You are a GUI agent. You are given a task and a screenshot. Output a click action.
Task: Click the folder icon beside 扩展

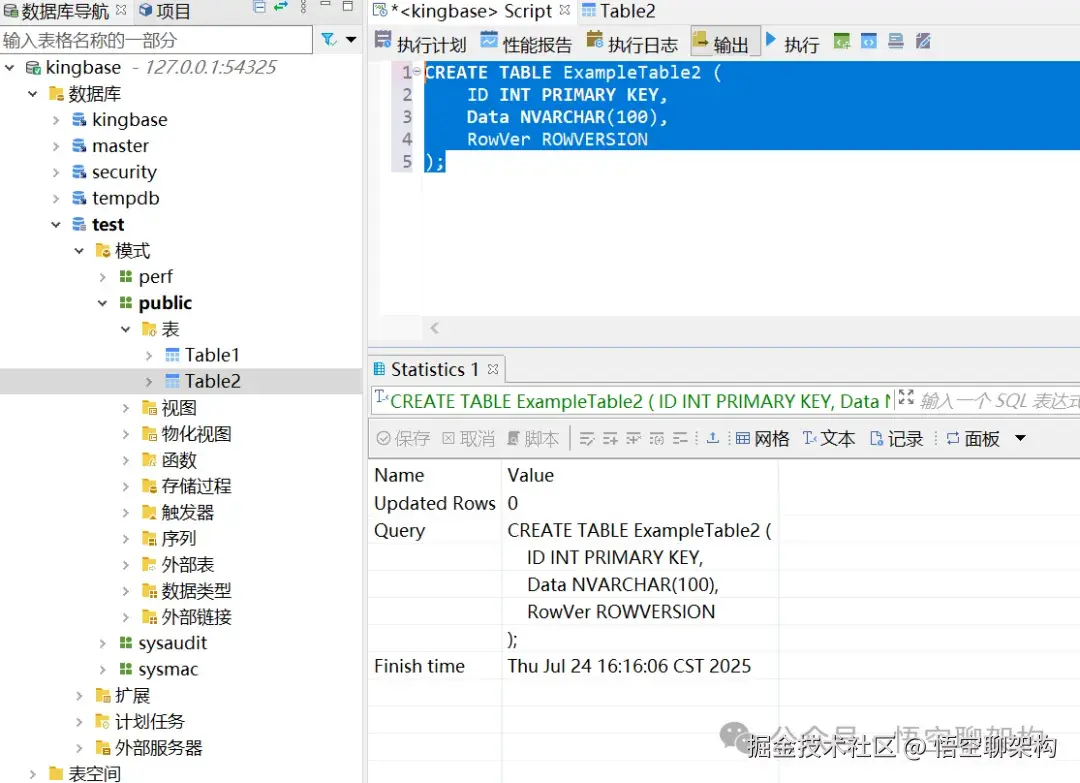pos(103,696)
